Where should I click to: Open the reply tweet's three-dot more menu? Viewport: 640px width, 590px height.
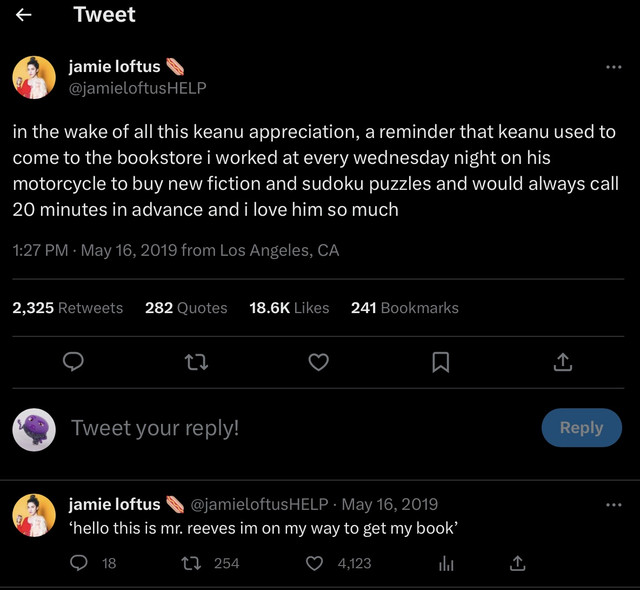point(613,505)
